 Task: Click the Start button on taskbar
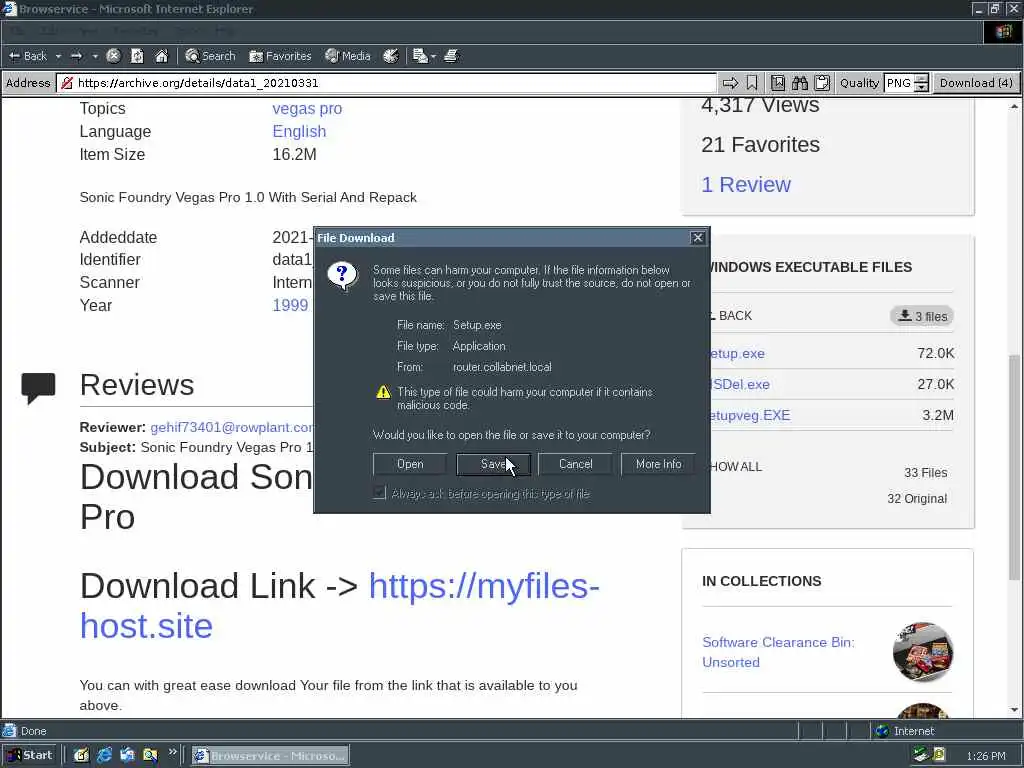click(x=30, y=756)
